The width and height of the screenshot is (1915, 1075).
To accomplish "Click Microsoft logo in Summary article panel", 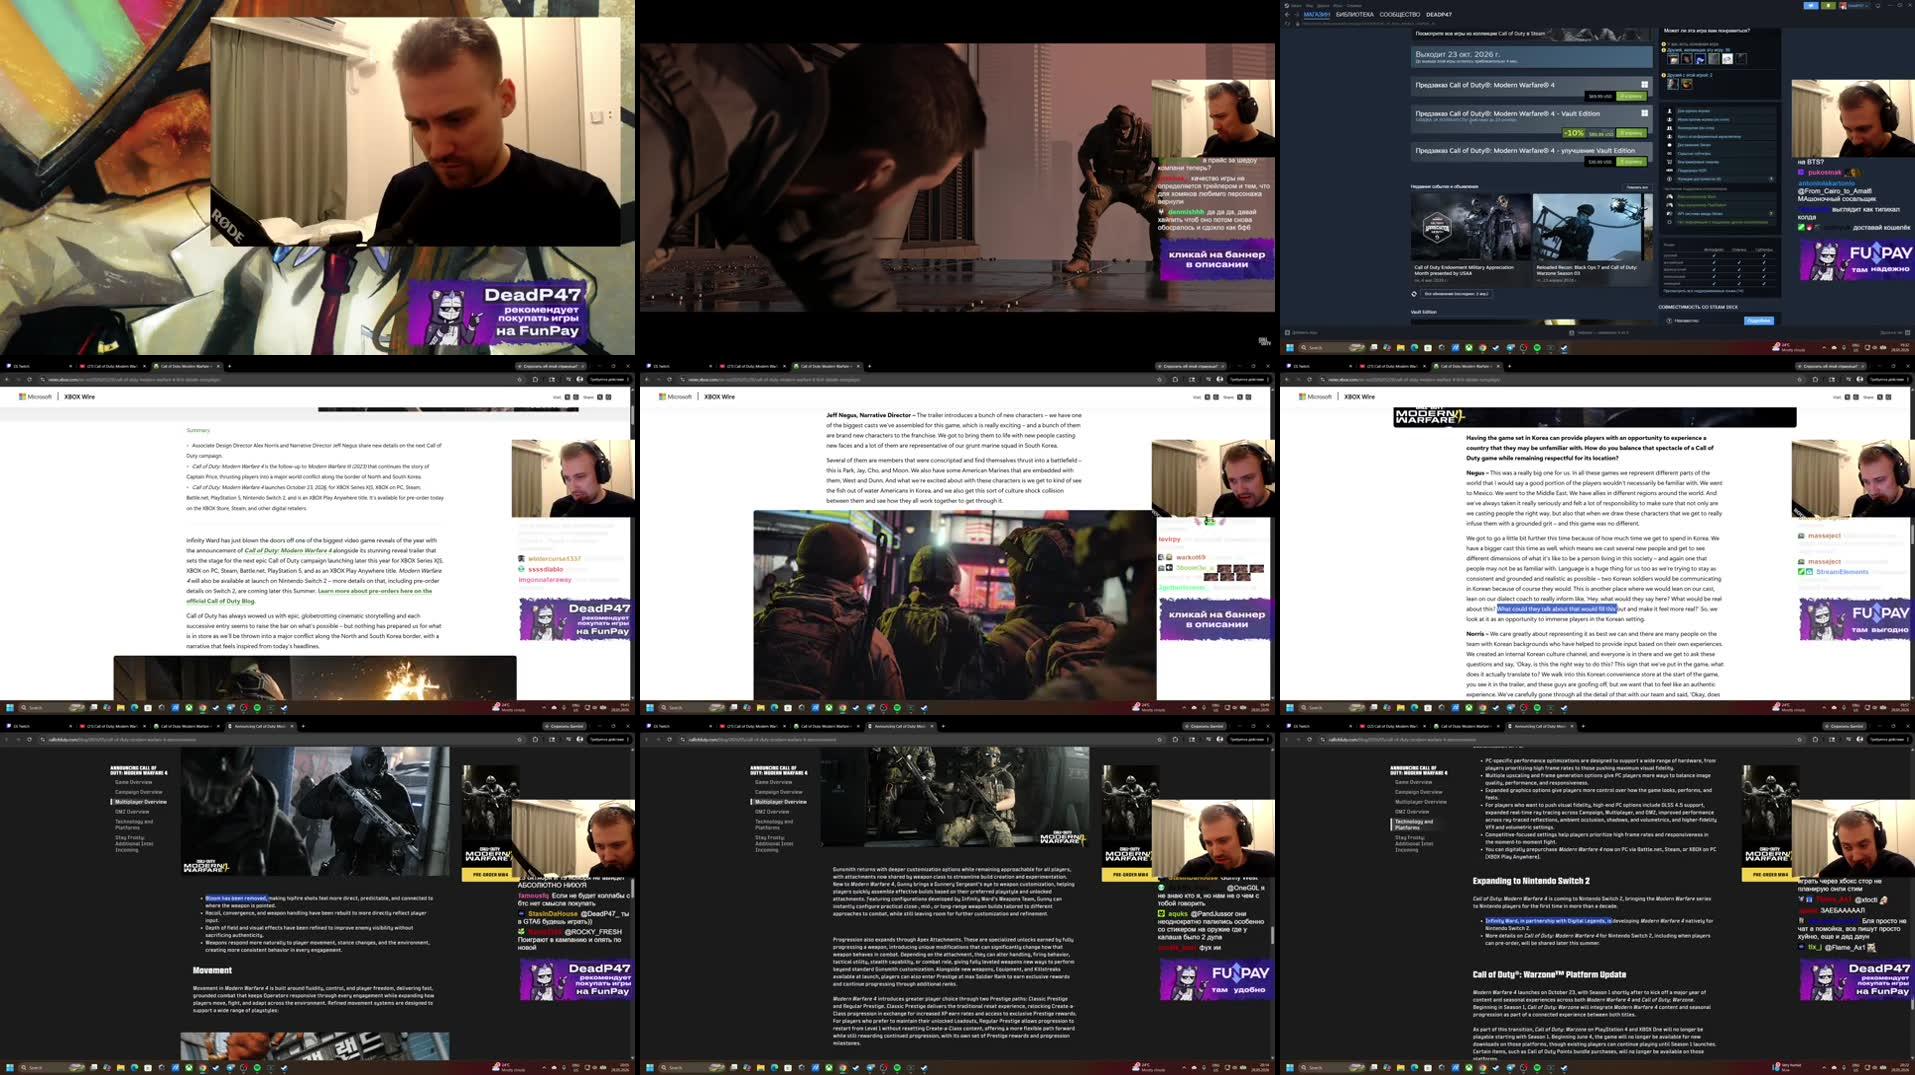I will [35, 397].
